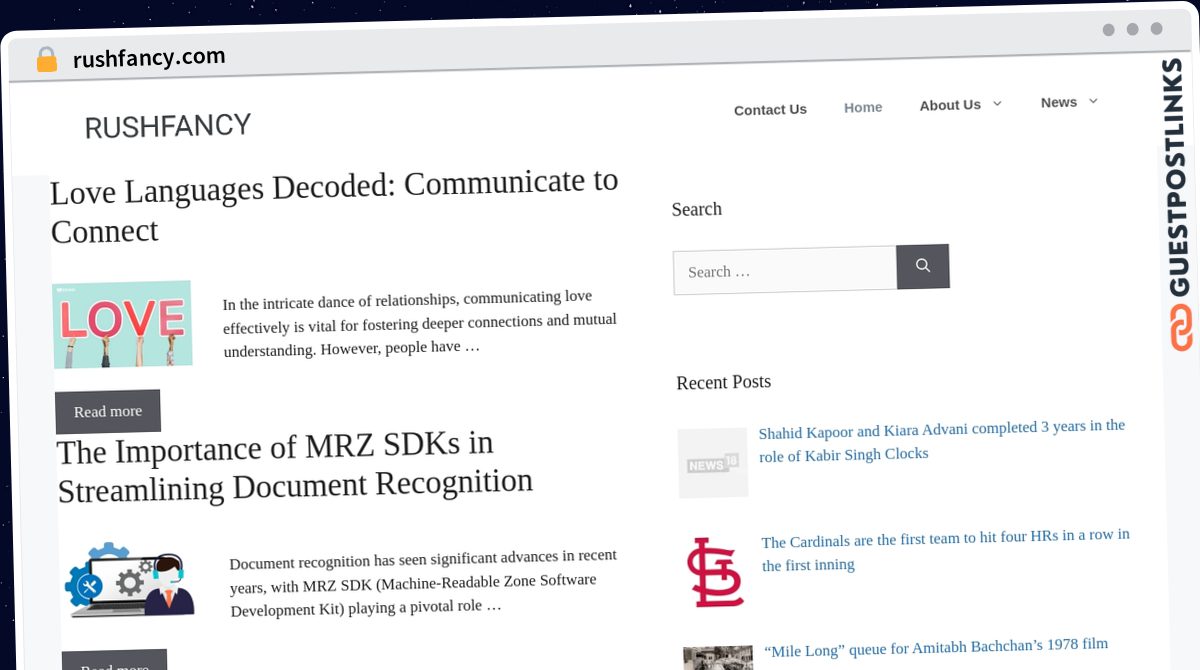Click the Amitabh Bachchan post thumbnail
The height and width of the screenshot is (670, 1200).
[x=718, y=658]
